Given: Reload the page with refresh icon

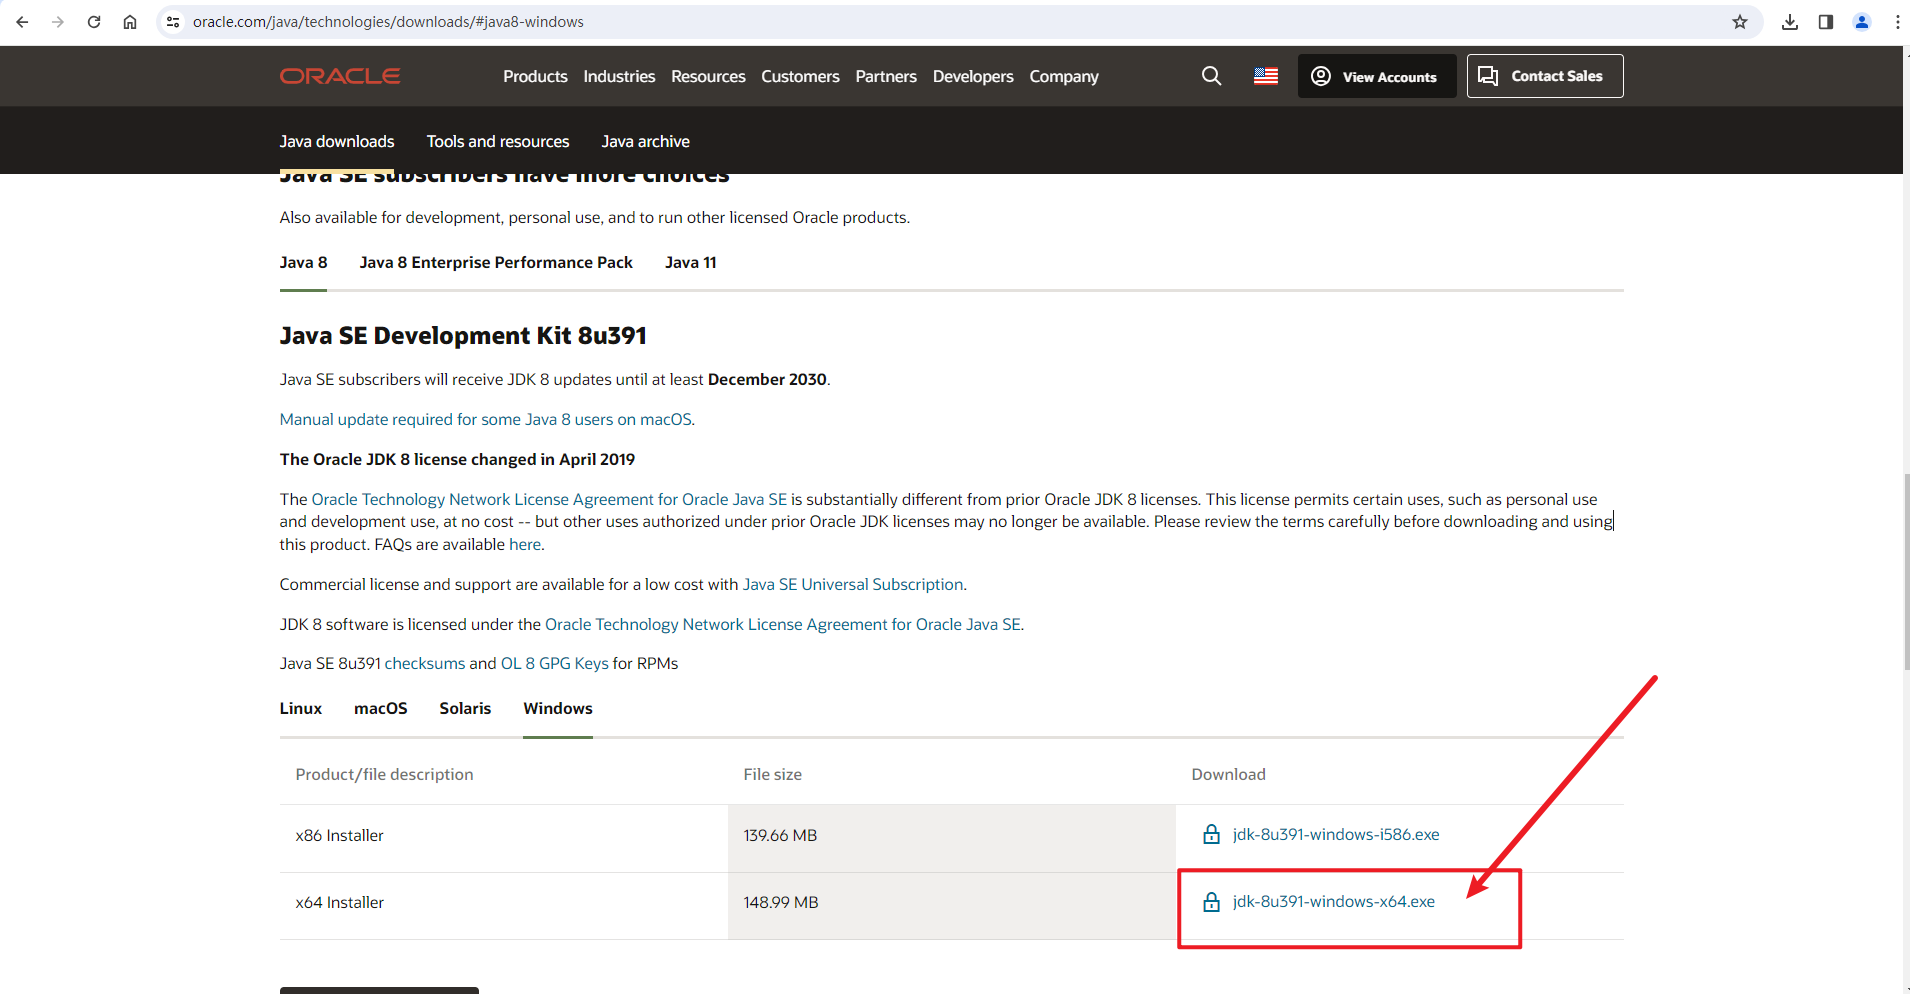Looking at the screenshot, I should click(94, 22).
